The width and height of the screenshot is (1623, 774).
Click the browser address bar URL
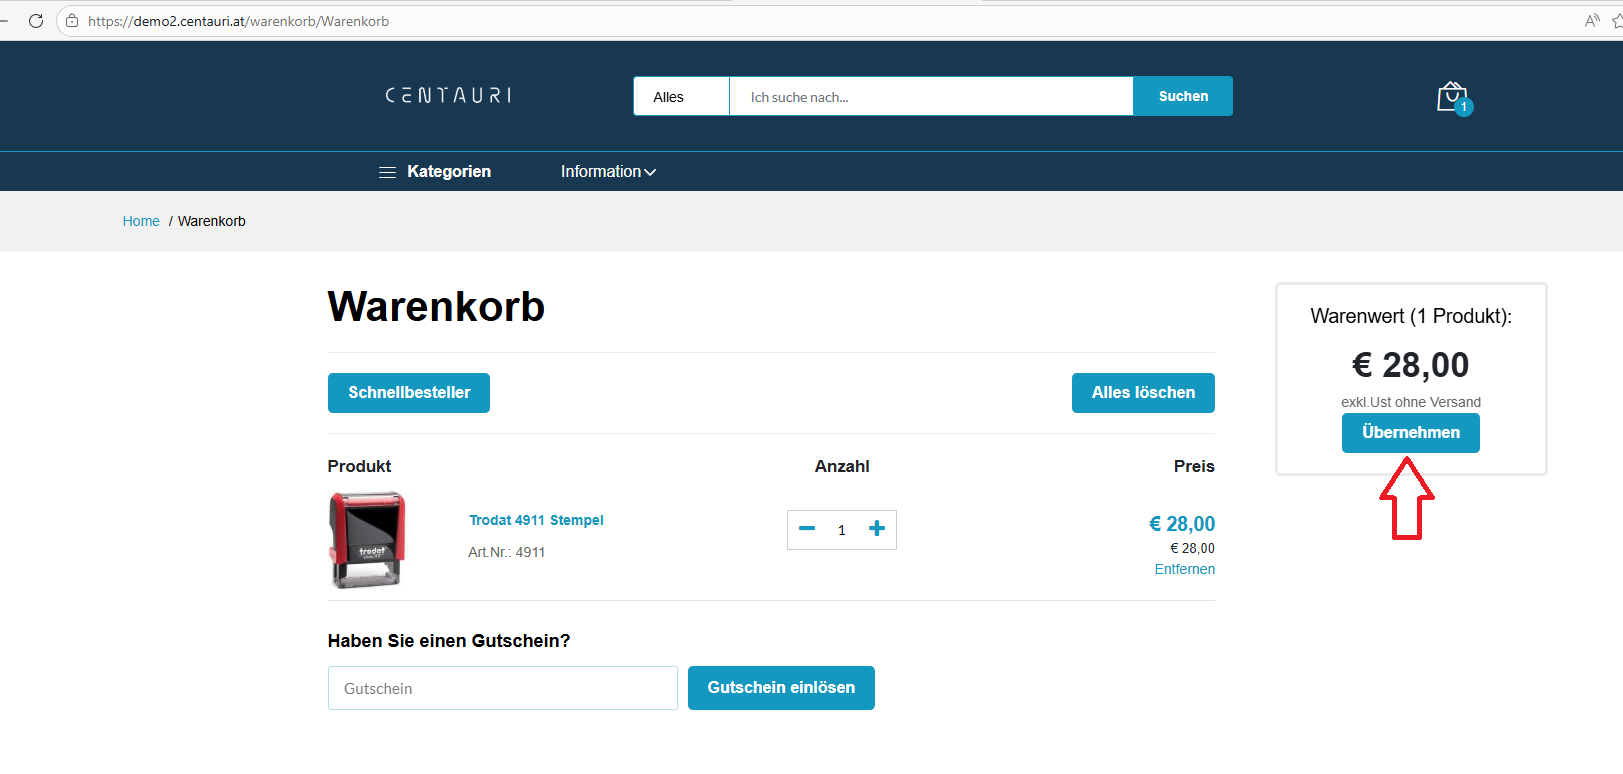238,21
